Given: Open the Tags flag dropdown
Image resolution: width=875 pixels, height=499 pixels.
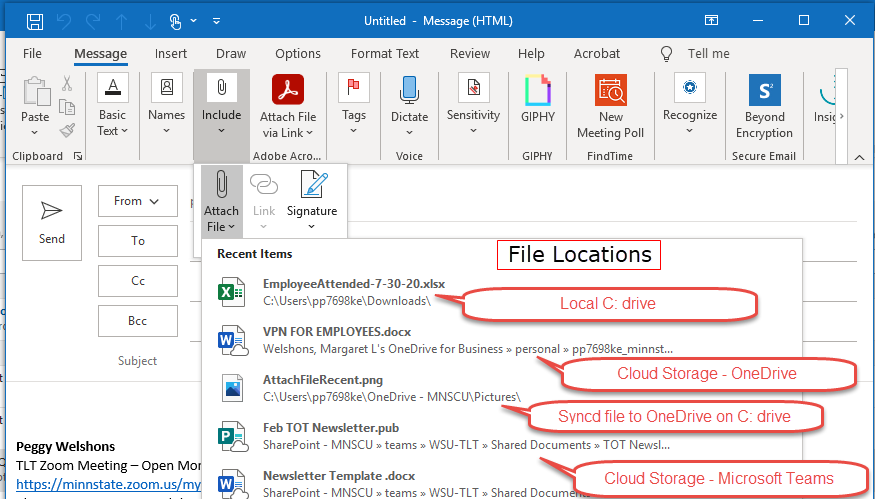Looking at the screenshot, I should pos(354,105).
